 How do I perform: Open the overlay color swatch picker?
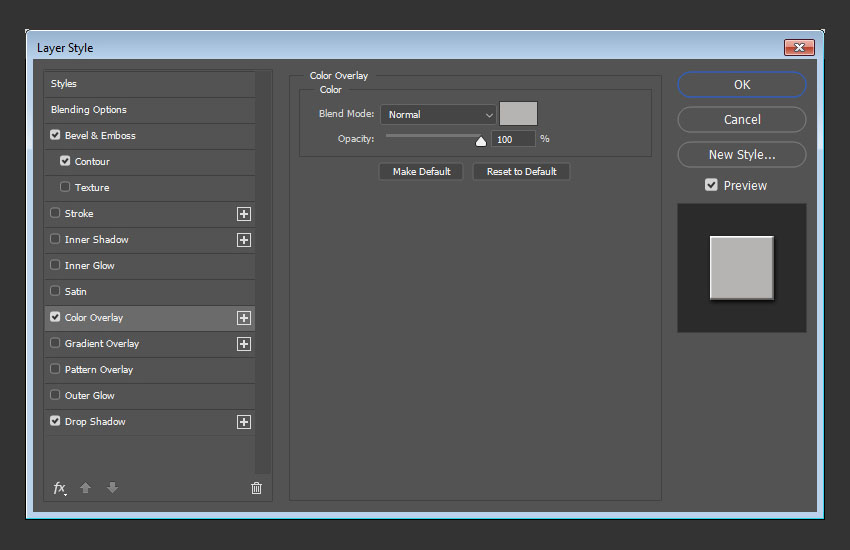tap(518, 114)
